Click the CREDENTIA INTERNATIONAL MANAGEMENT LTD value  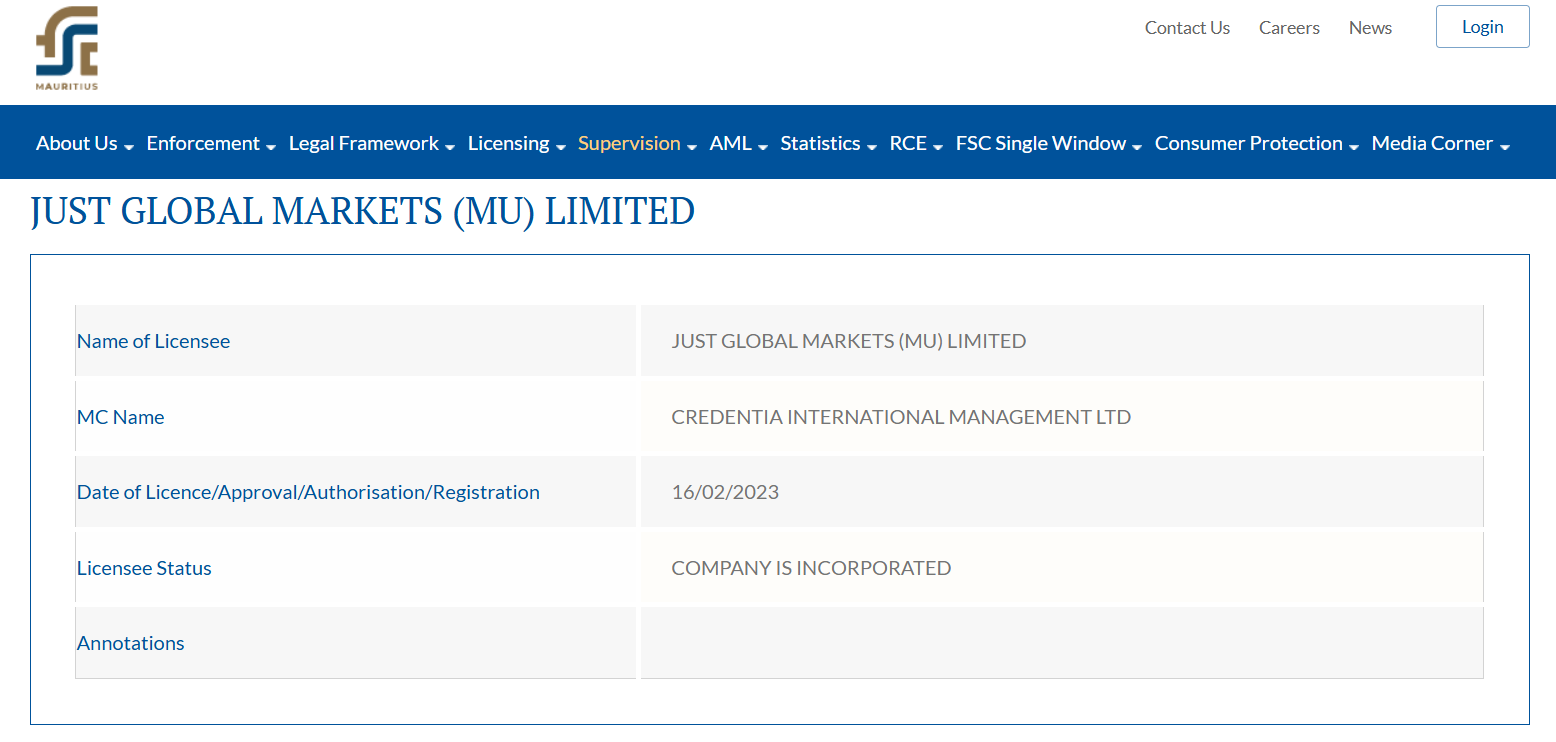(901, 417)
